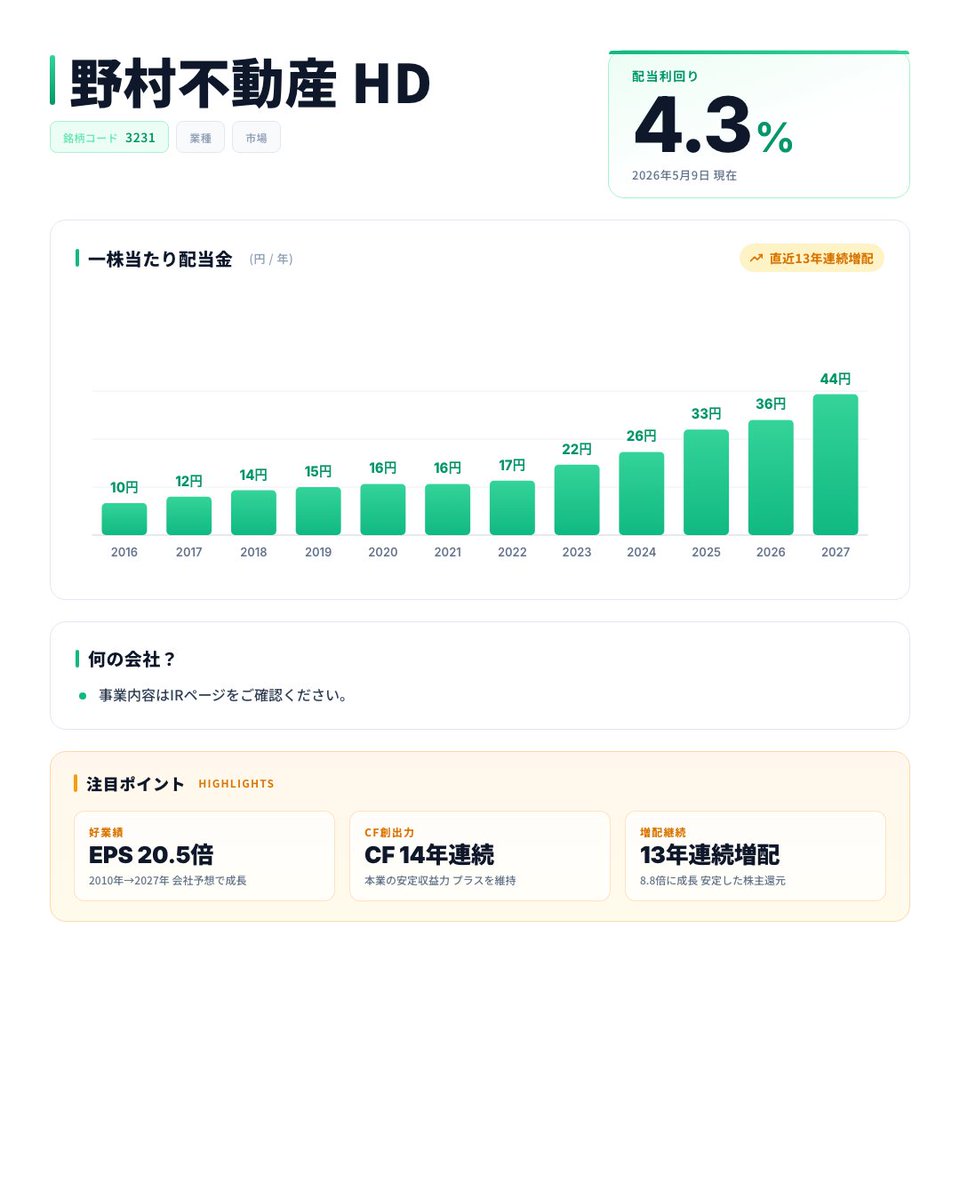Click the 2025 dividend bar
Viewport: 960px width, 1200px height.
point(706,482)
